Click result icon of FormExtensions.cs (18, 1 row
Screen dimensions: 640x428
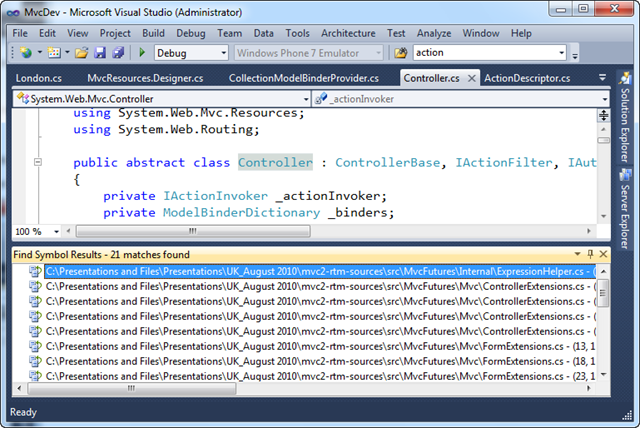[x=36, y=361]
